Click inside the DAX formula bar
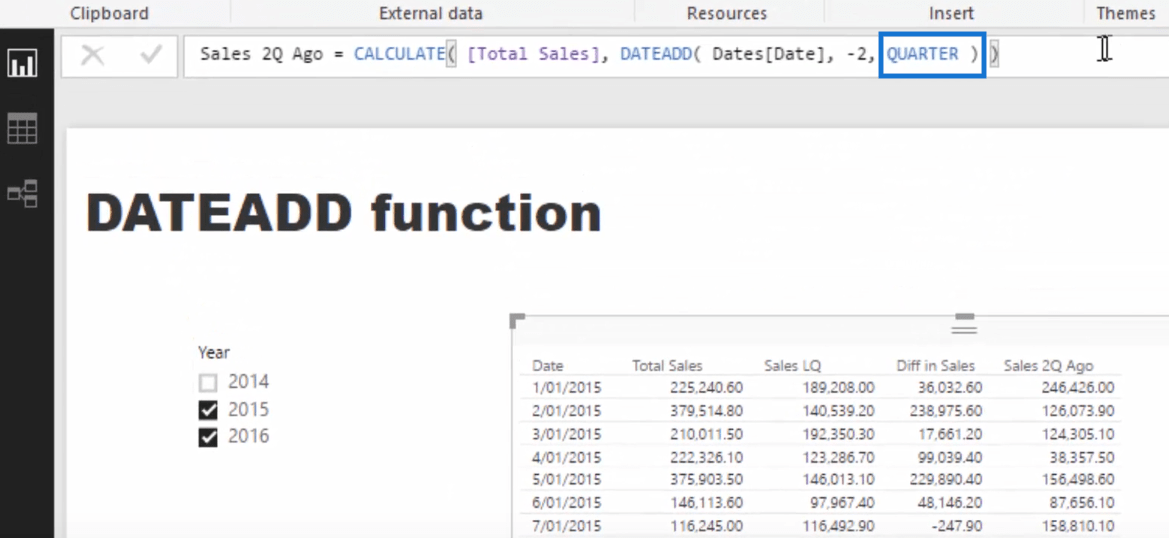The image size is (1169, 538). (x=676, y=55)
